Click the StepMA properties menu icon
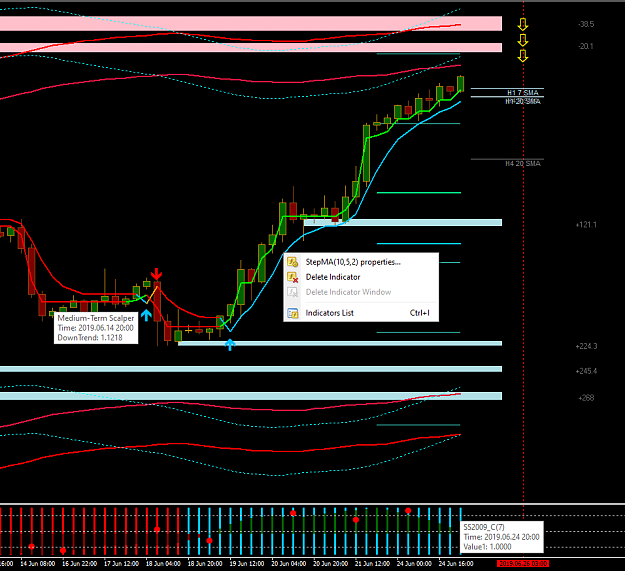Viewport: 625px width, 571px height. click(x=293, y=262)
